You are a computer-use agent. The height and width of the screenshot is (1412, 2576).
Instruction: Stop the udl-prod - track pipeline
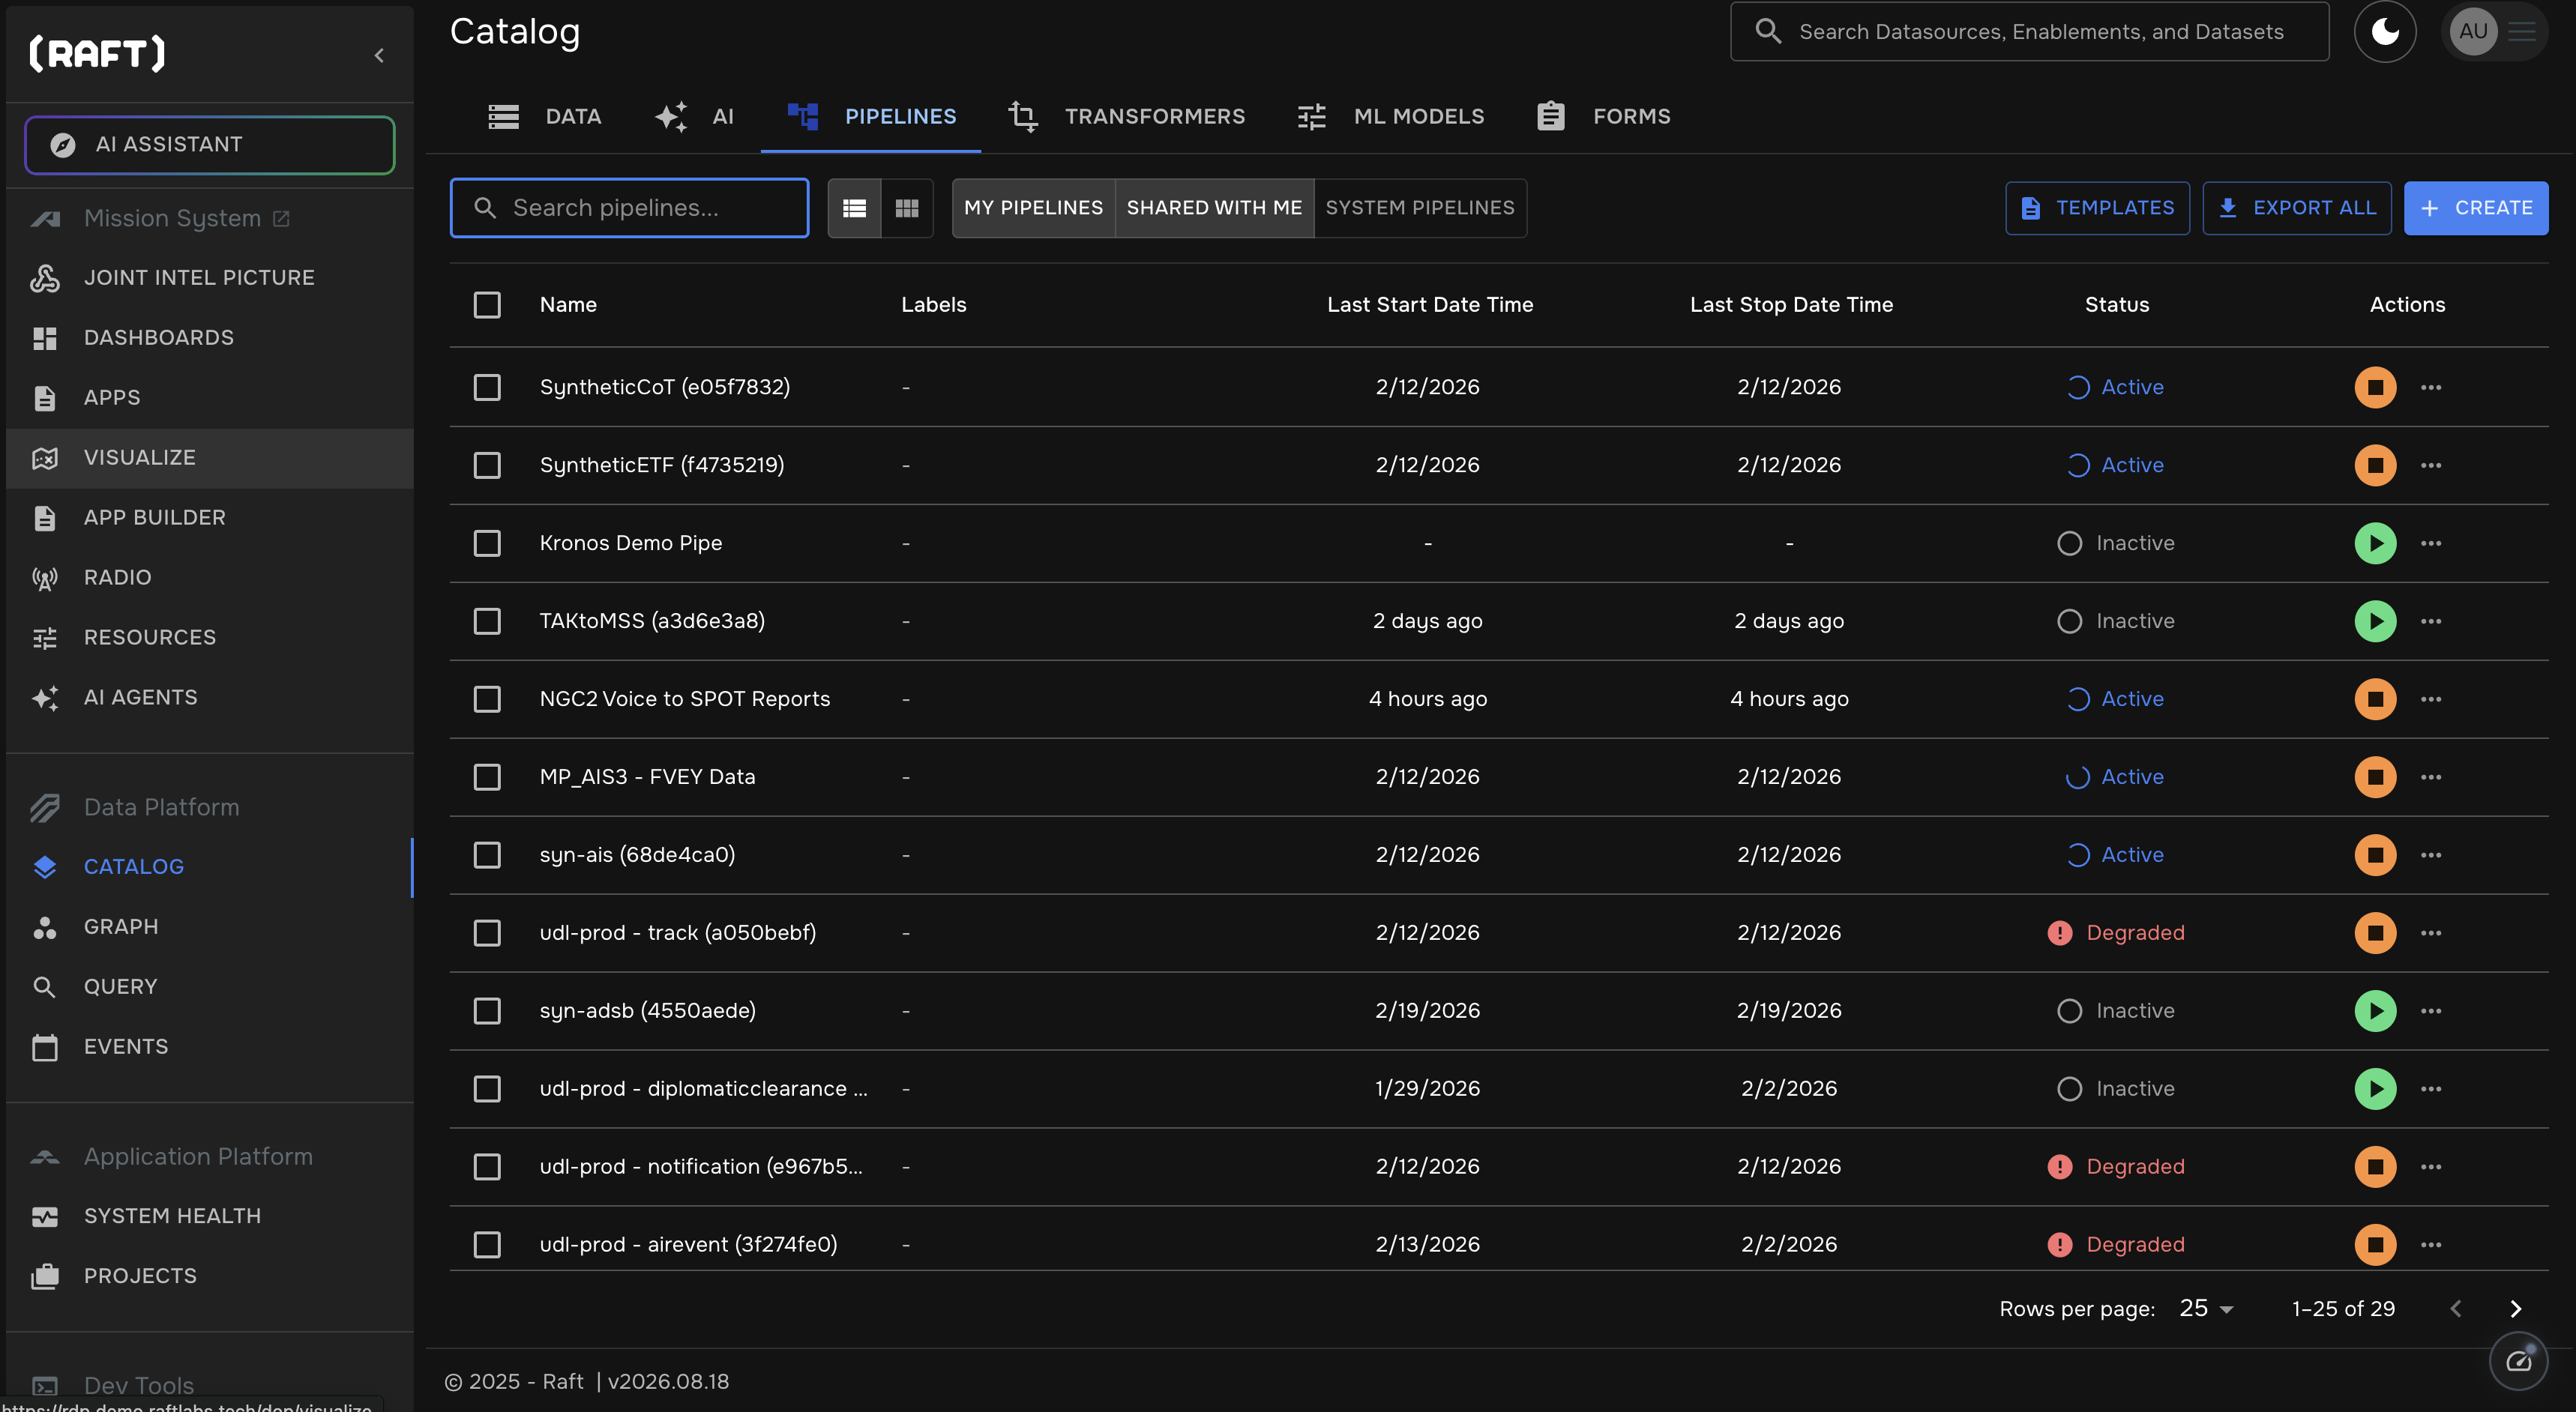[2375, 933]
